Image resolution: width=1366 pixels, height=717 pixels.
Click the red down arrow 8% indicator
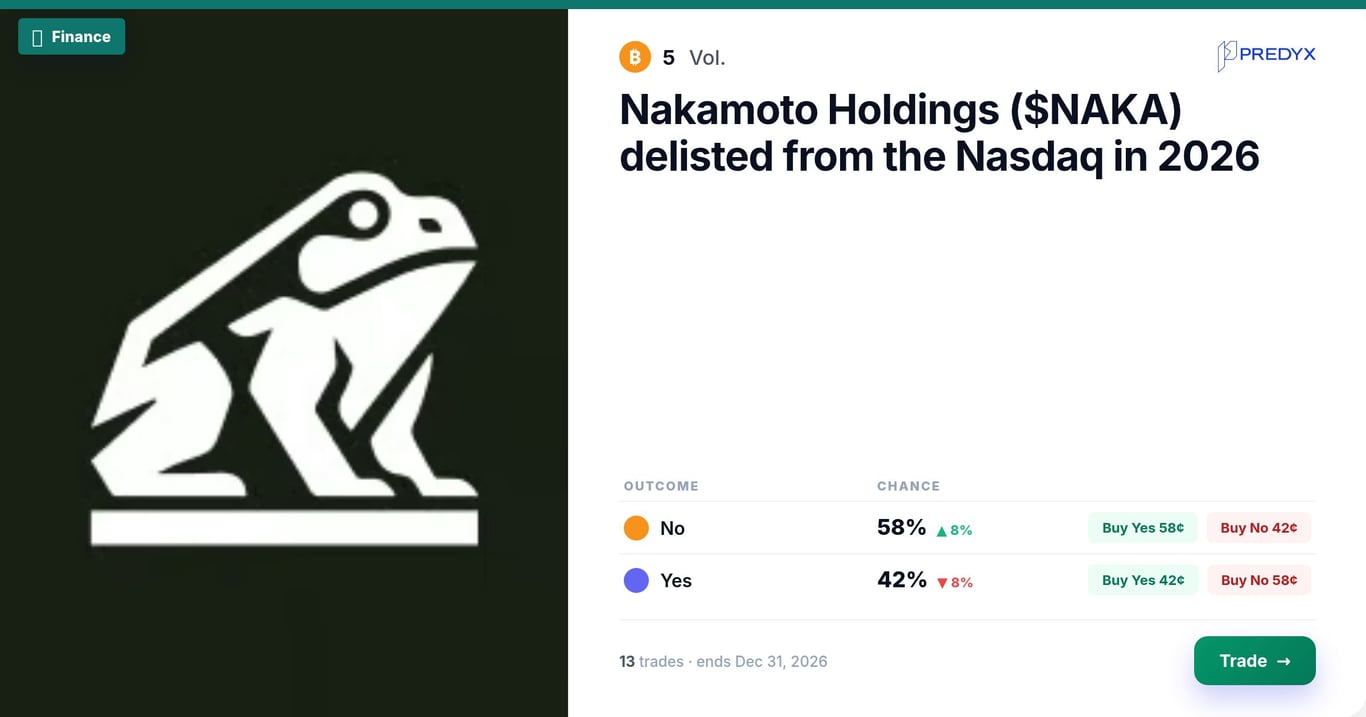[954, 582]
